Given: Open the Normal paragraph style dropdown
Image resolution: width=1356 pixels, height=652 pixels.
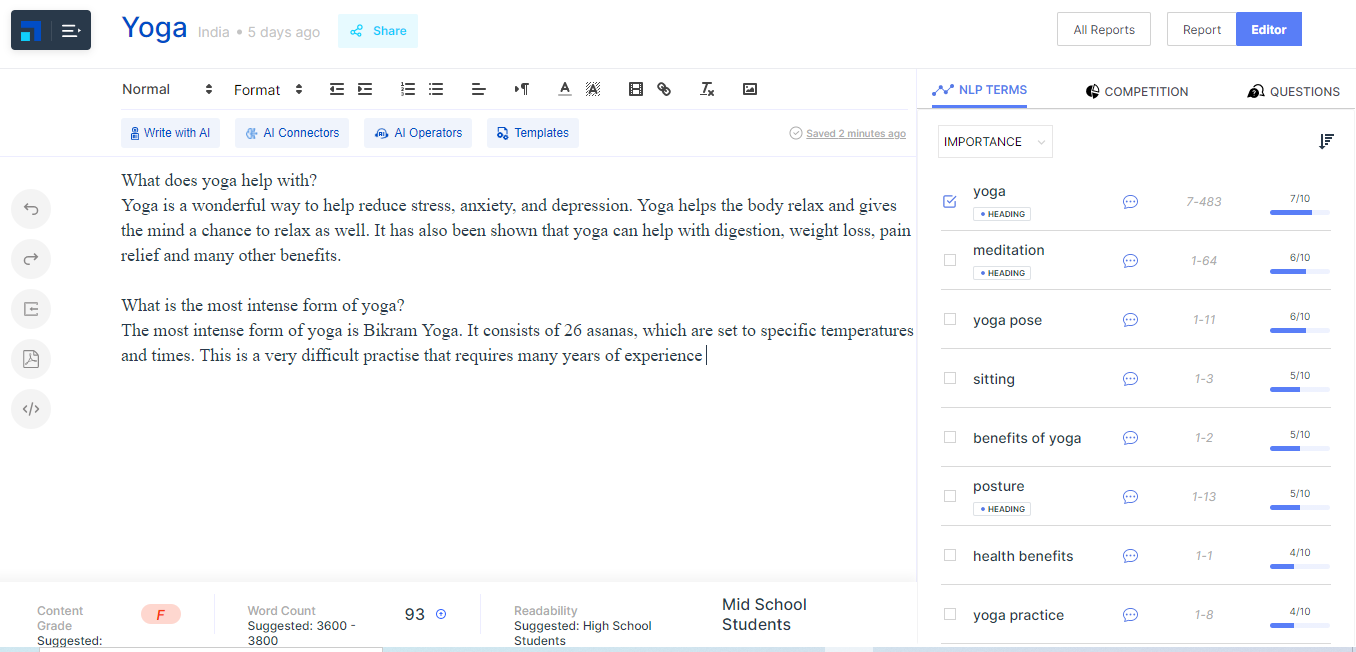Looking at the screenshot, I should (x=168, y=89).
